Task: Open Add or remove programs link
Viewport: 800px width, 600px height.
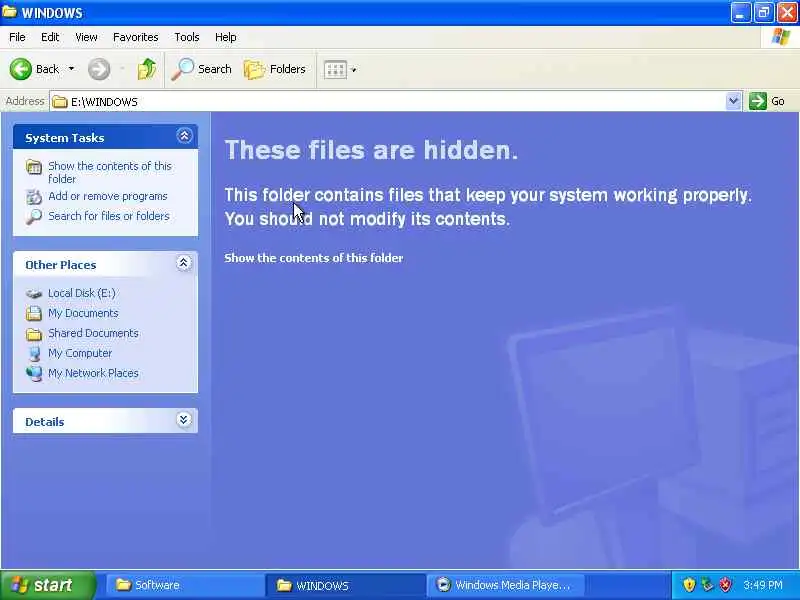Action: click(x=108, y=196)
